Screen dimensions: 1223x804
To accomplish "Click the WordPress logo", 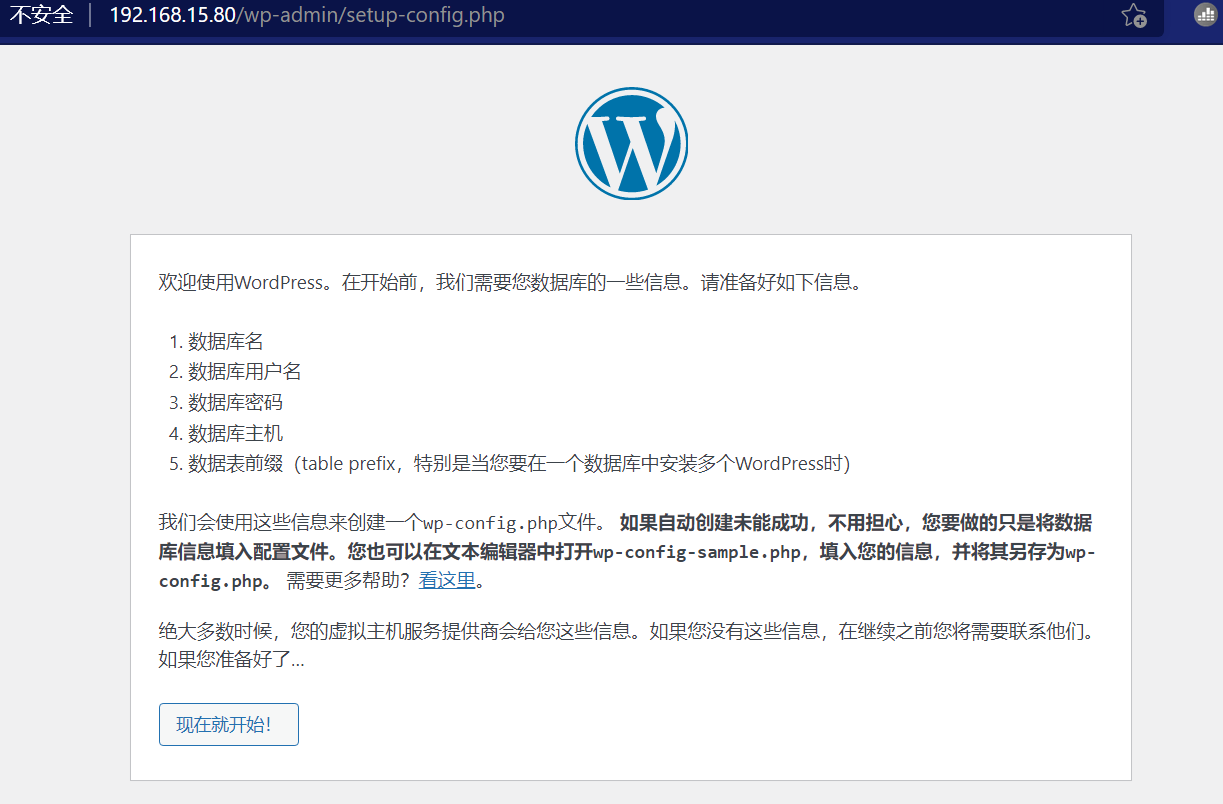I will [x=631, y=141].
